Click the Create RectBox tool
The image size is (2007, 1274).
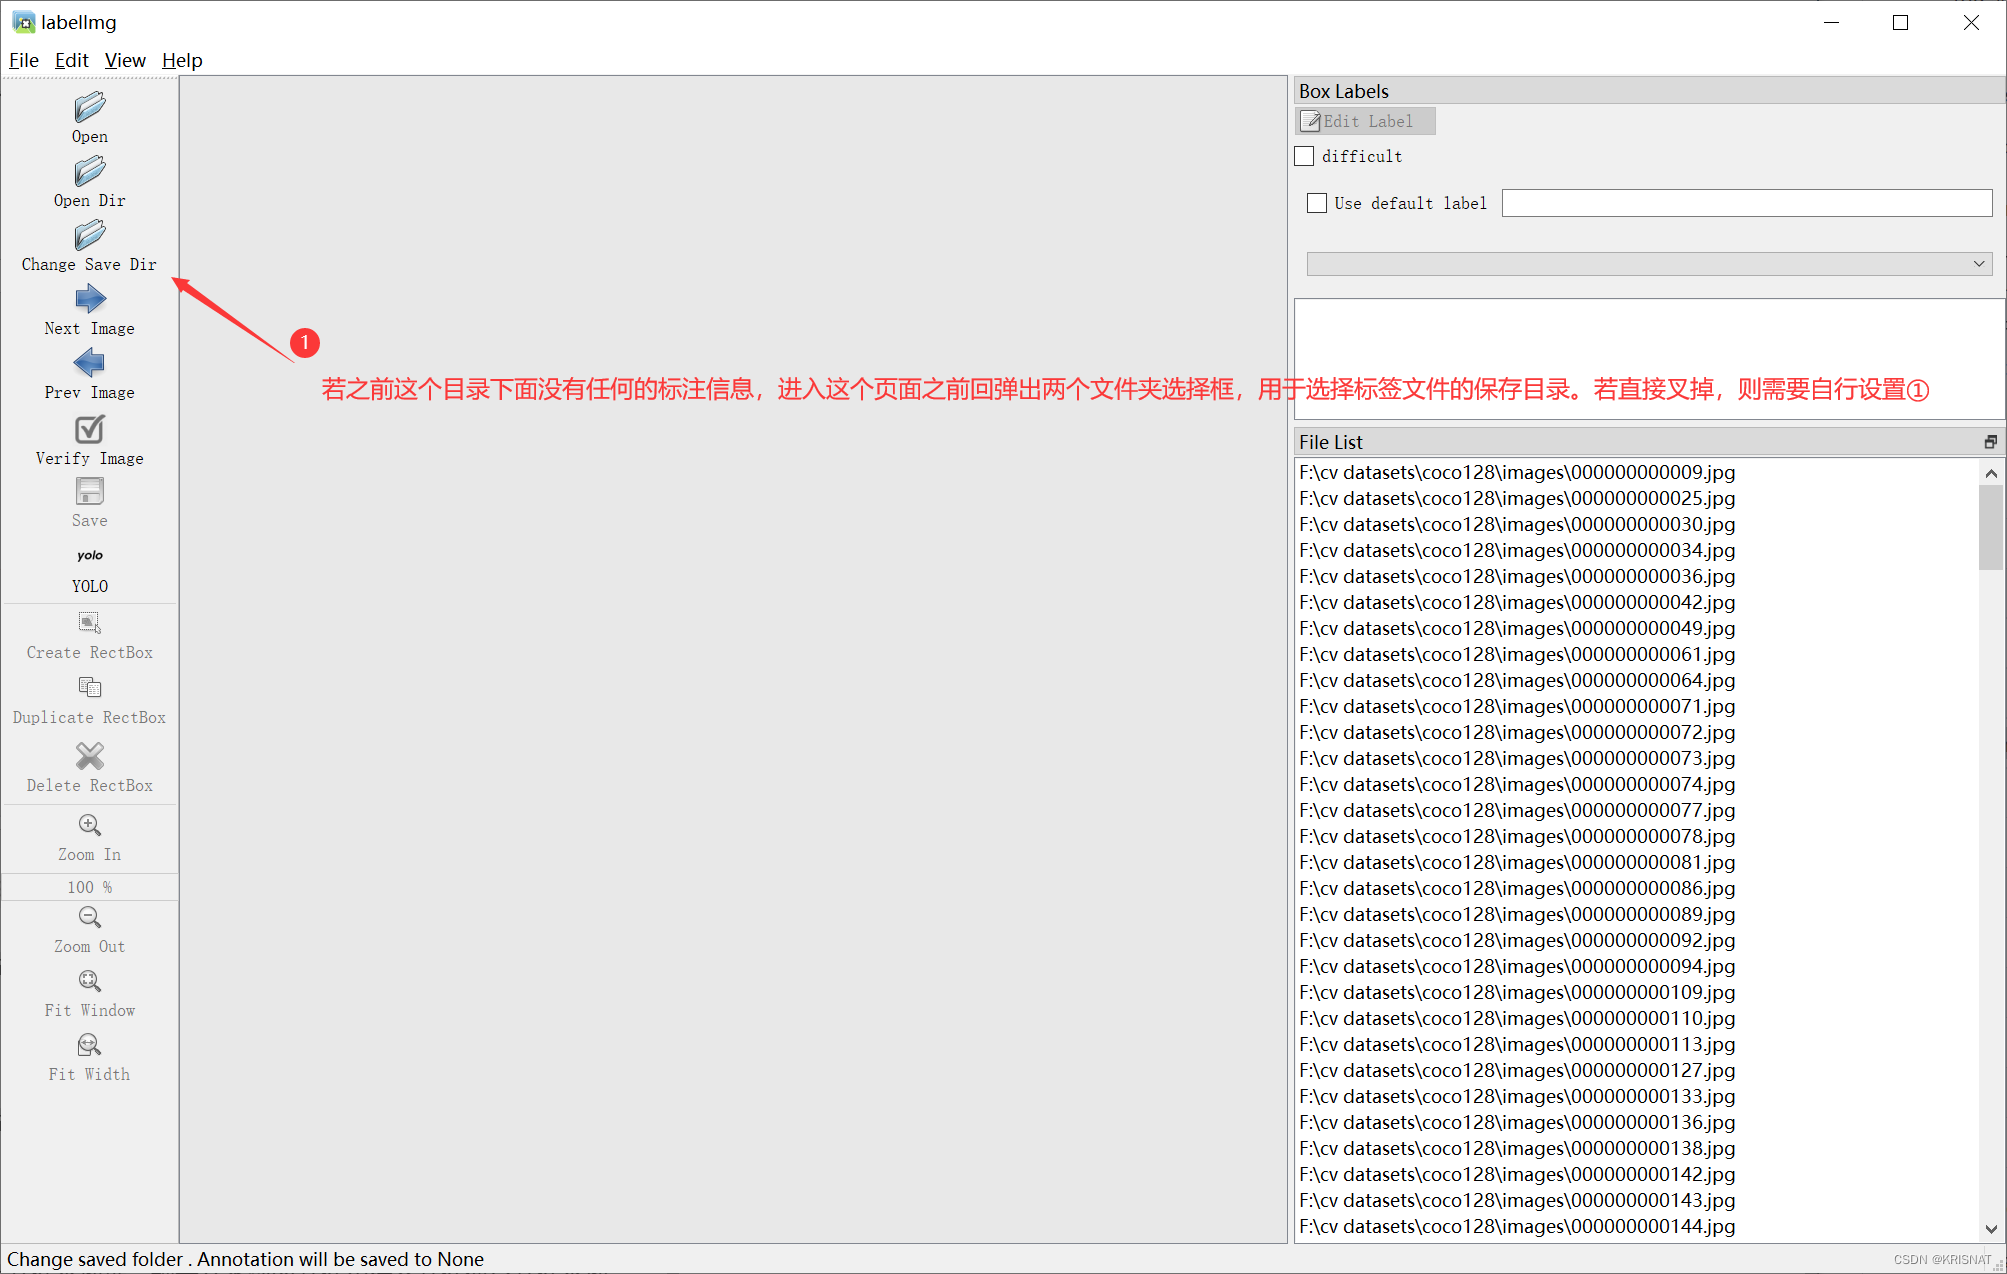tap(89, 623)
